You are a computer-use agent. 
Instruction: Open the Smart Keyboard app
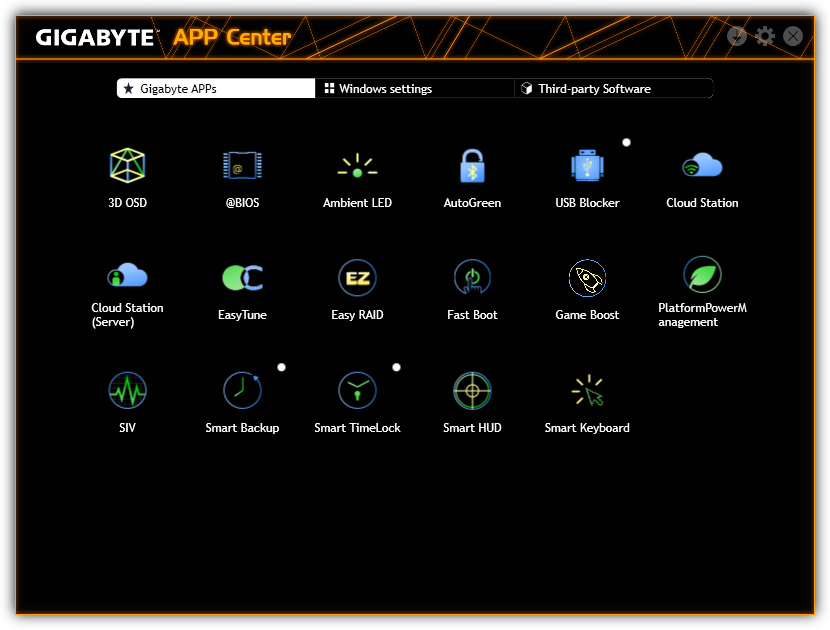click(x=587, y=391)
